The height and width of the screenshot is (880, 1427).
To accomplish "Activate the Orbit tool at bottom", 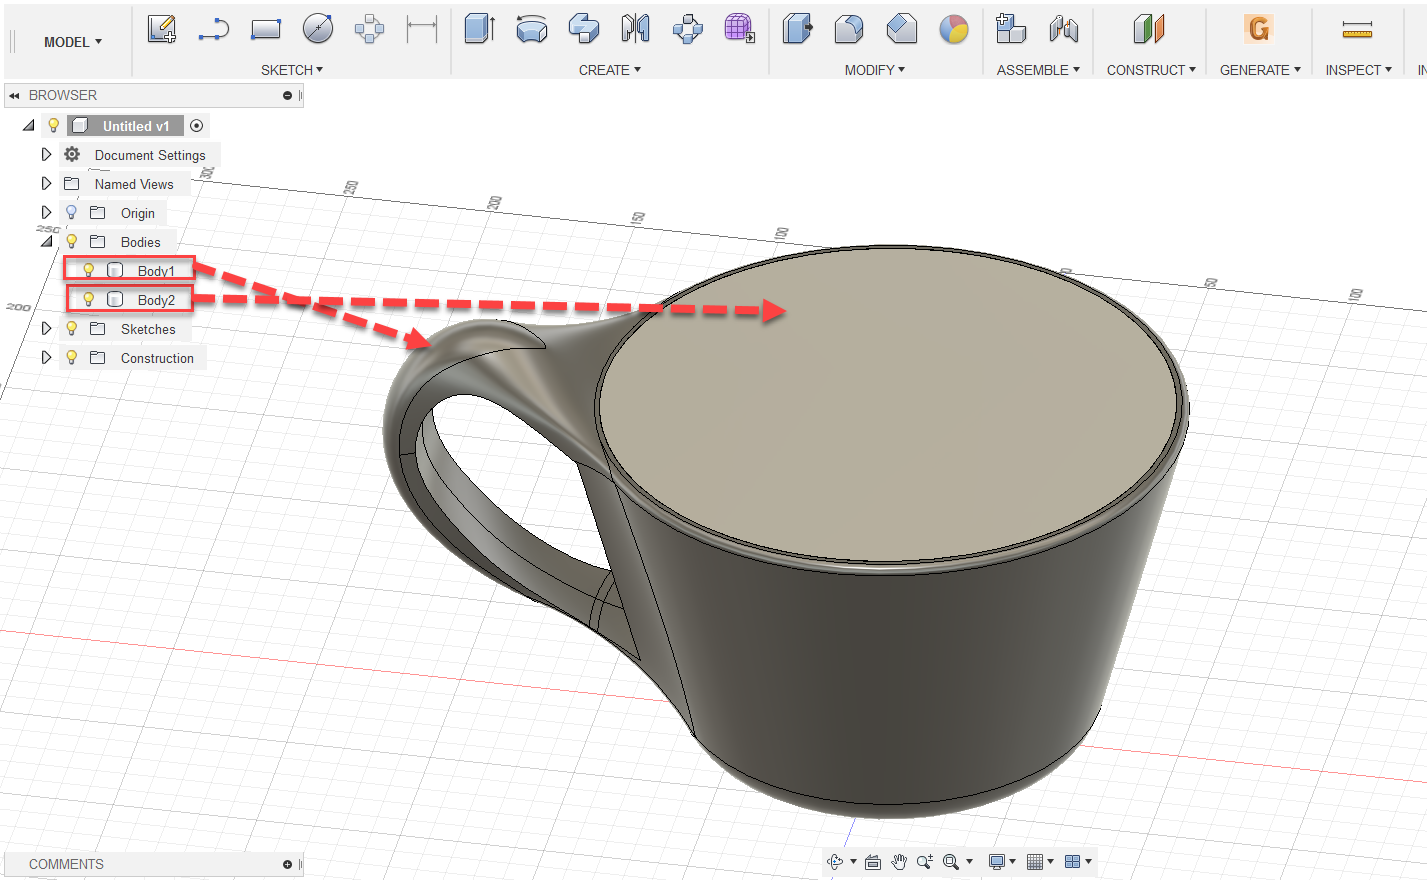I will click(836, 860).
